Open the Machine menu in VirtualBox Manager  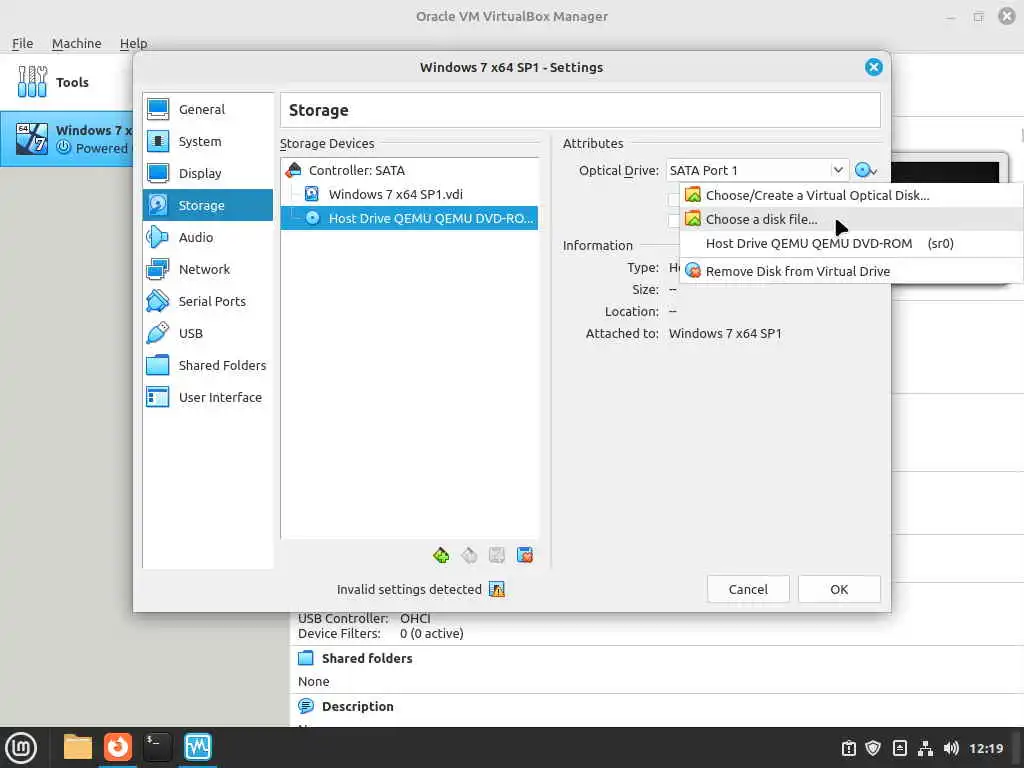[x=76, y=43]
